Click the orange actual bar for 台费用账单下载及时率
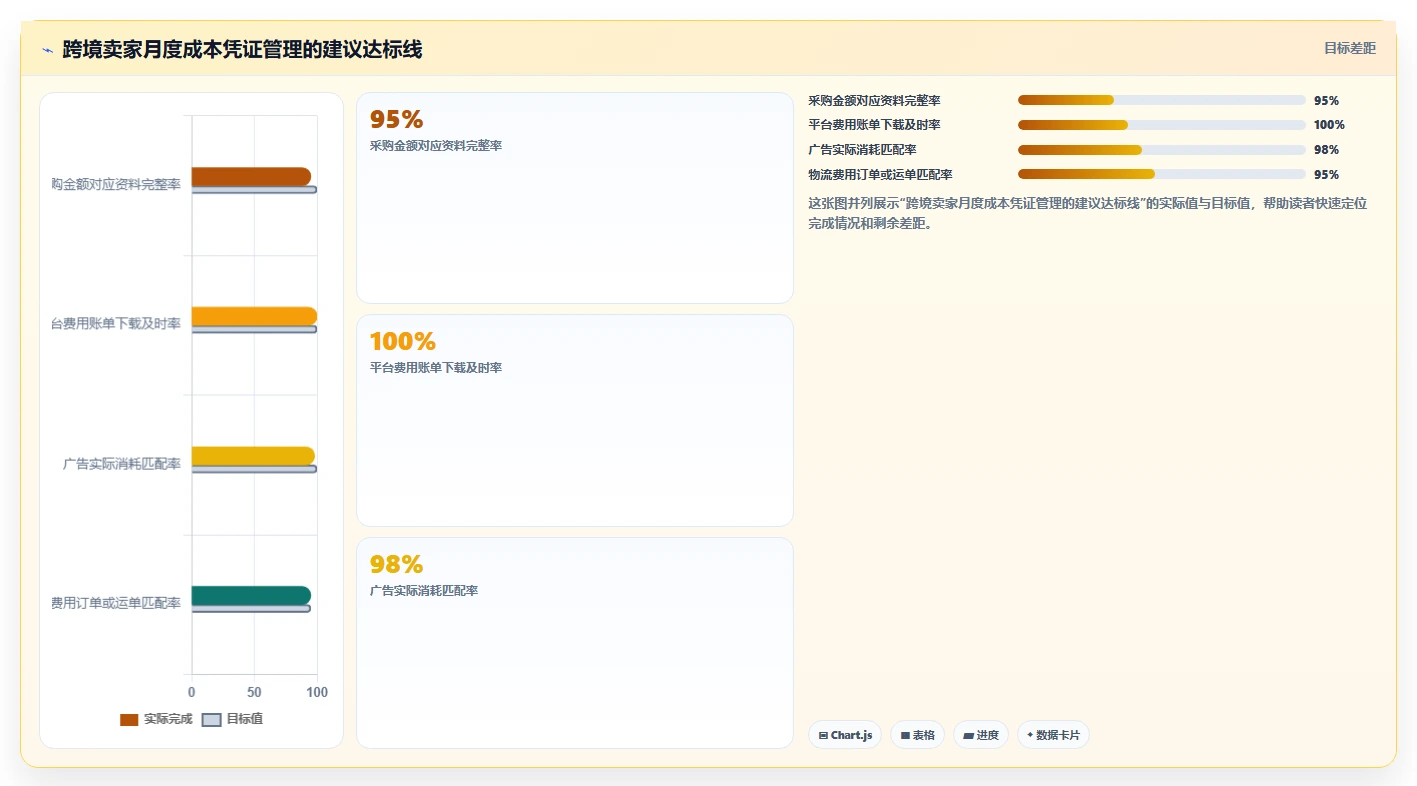This screenshot has height=786, width=1417. (x=254, y=316)
